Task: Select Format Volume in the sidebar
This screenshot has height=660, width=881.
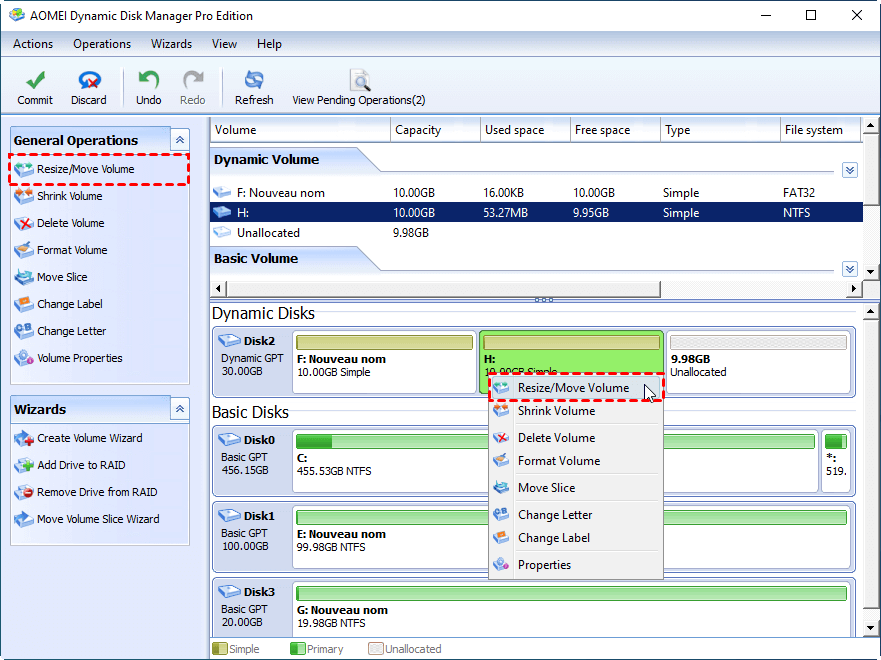Action: (61, 250)
